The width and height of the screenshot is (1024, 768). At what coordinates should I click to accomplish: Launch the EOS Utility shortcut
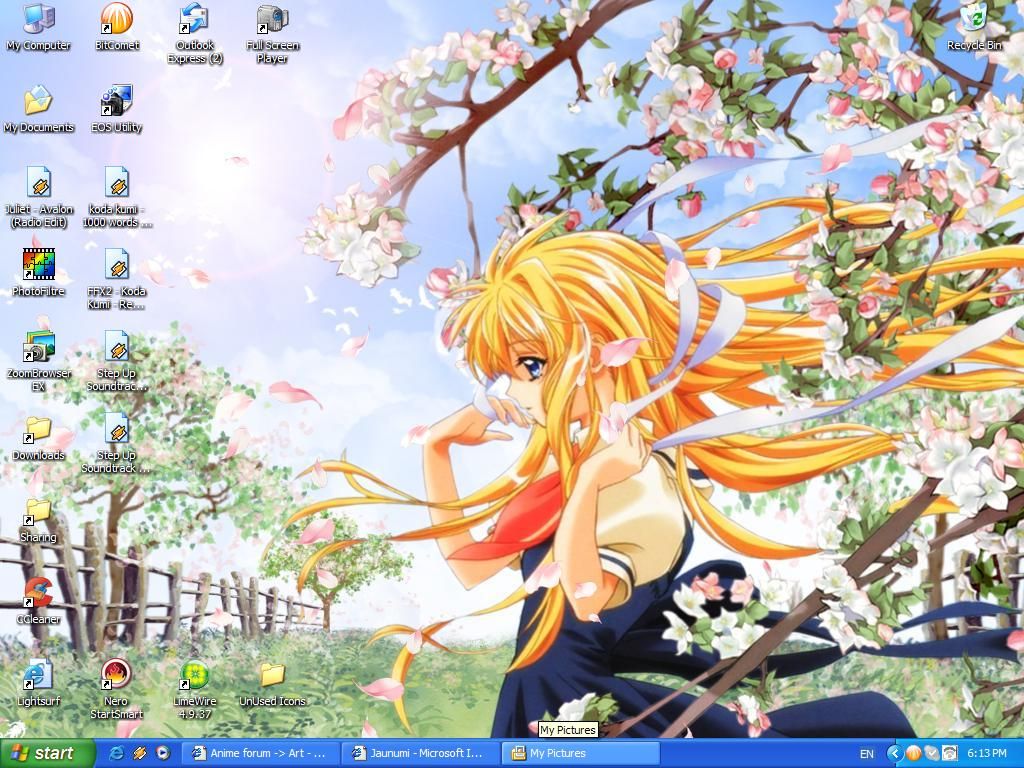[117, 110]
